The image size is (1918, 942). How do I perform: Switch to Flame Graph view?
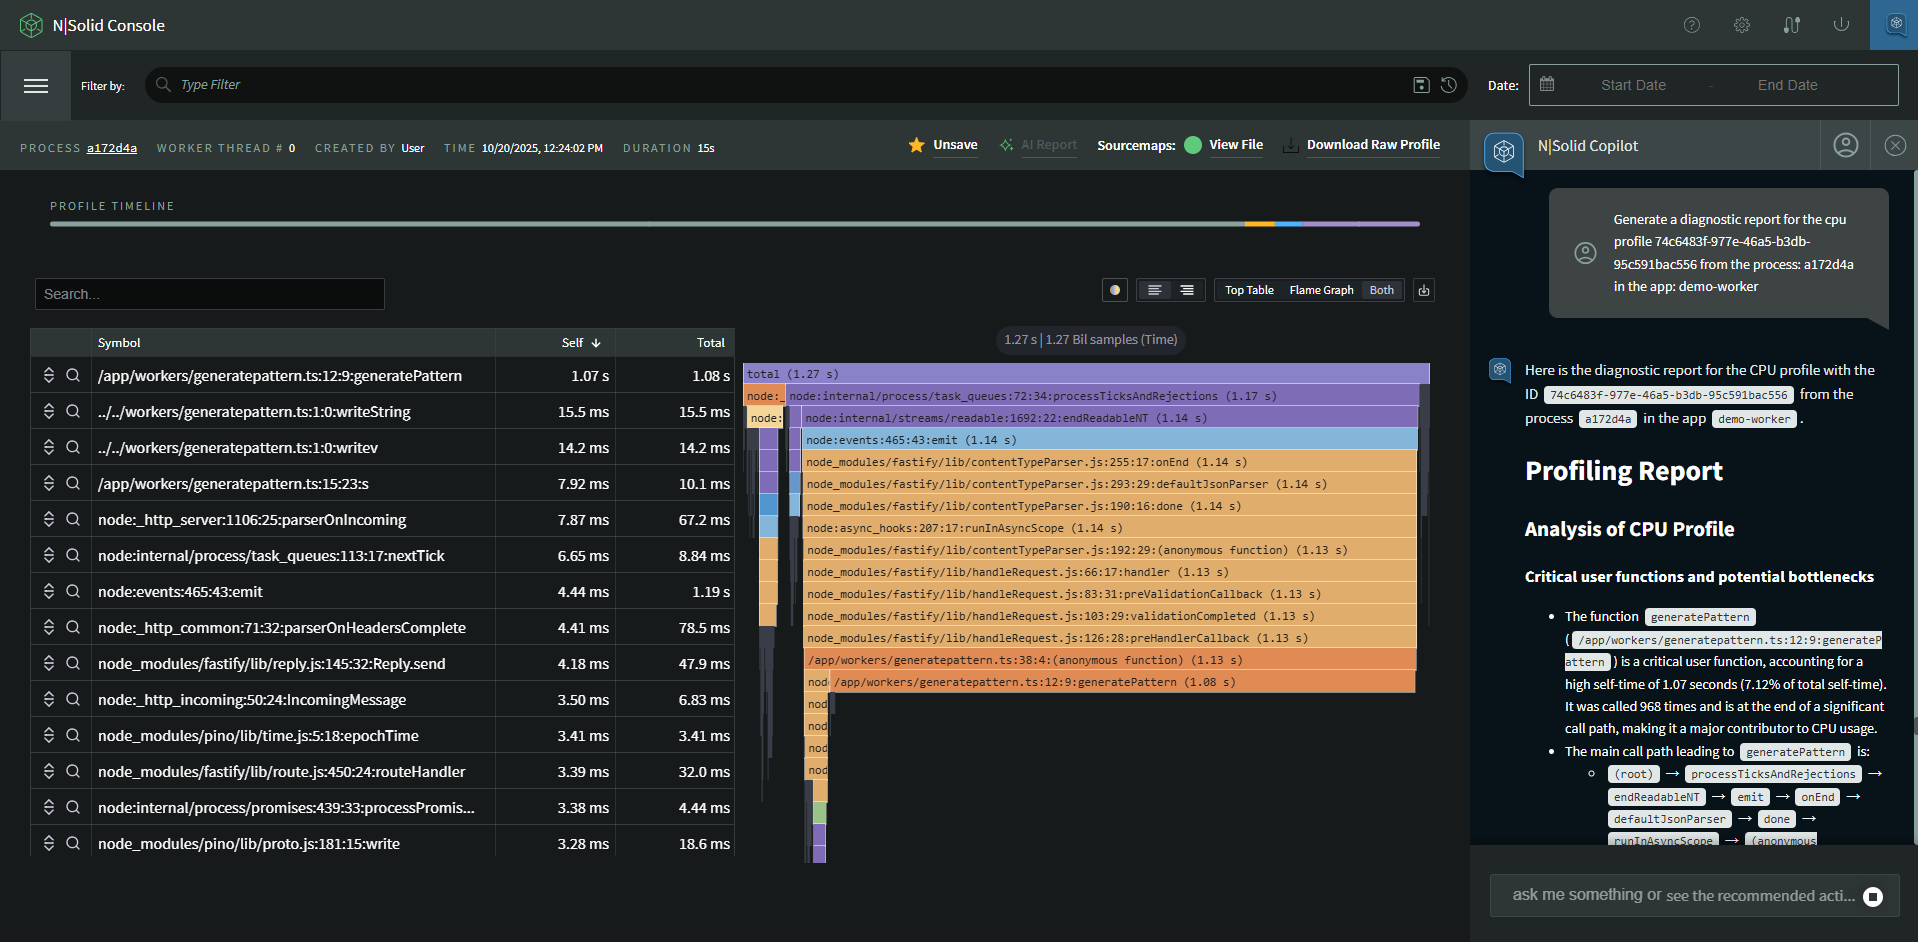1321,290
